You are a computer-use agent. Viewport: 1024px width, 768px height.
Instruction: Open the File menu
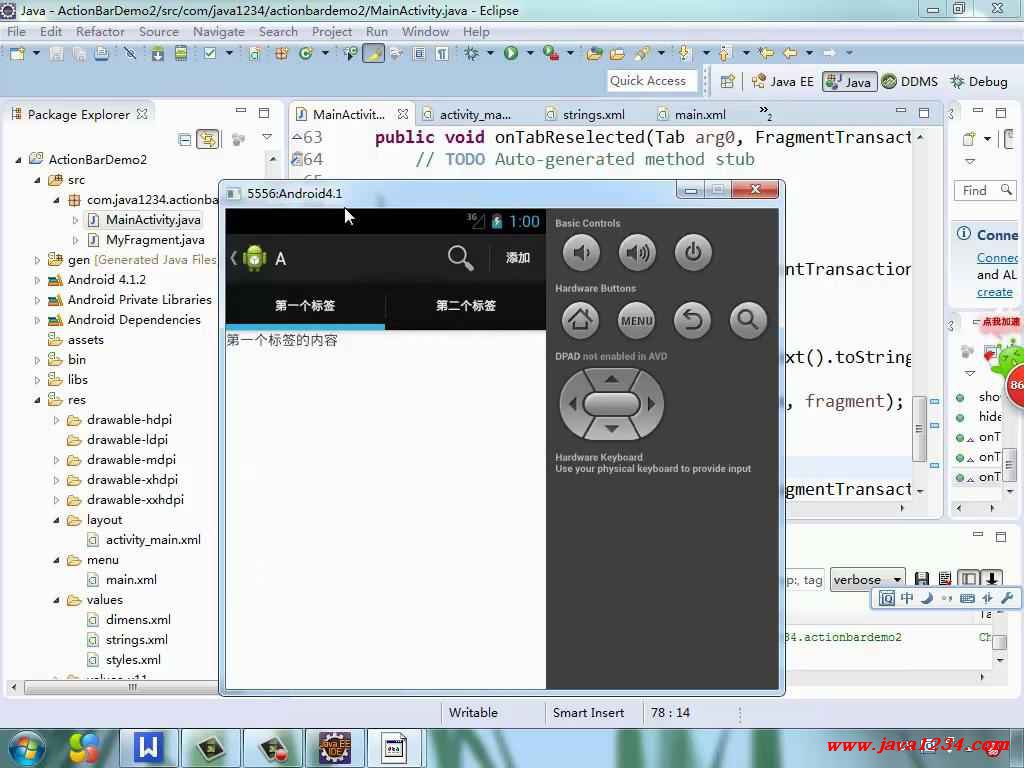point(16,31)
